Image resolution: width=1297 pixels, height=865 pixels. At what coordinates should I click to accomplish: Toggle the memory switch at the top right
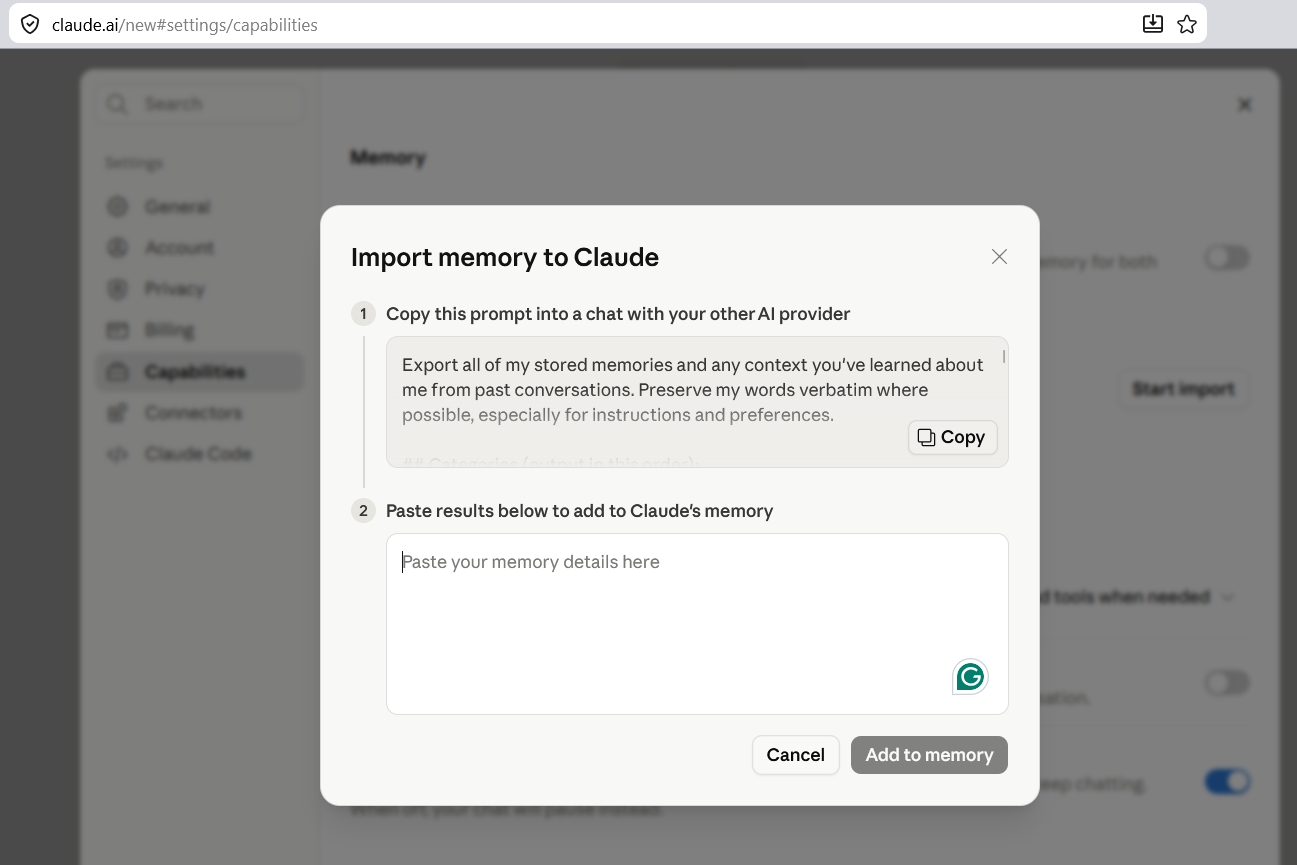coord(1227,258)
